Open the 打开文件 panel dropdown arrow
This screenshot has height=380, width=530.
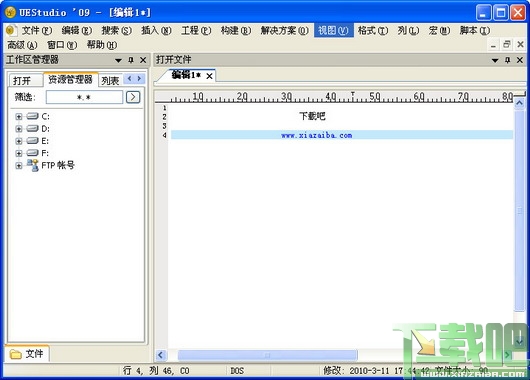pyautogui.click(x=495, y=61)
